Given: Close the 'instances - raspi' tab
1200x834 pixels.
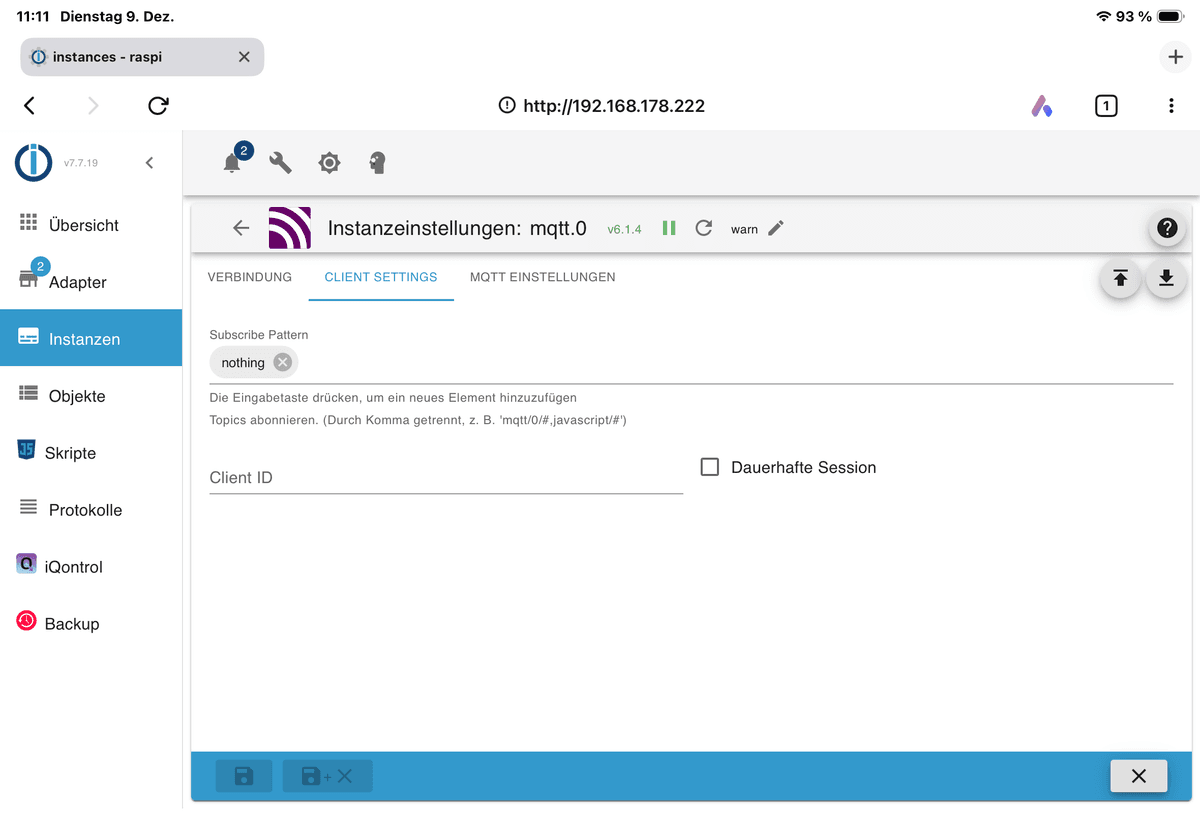Looking at the screenshot, I should (244, 57).
